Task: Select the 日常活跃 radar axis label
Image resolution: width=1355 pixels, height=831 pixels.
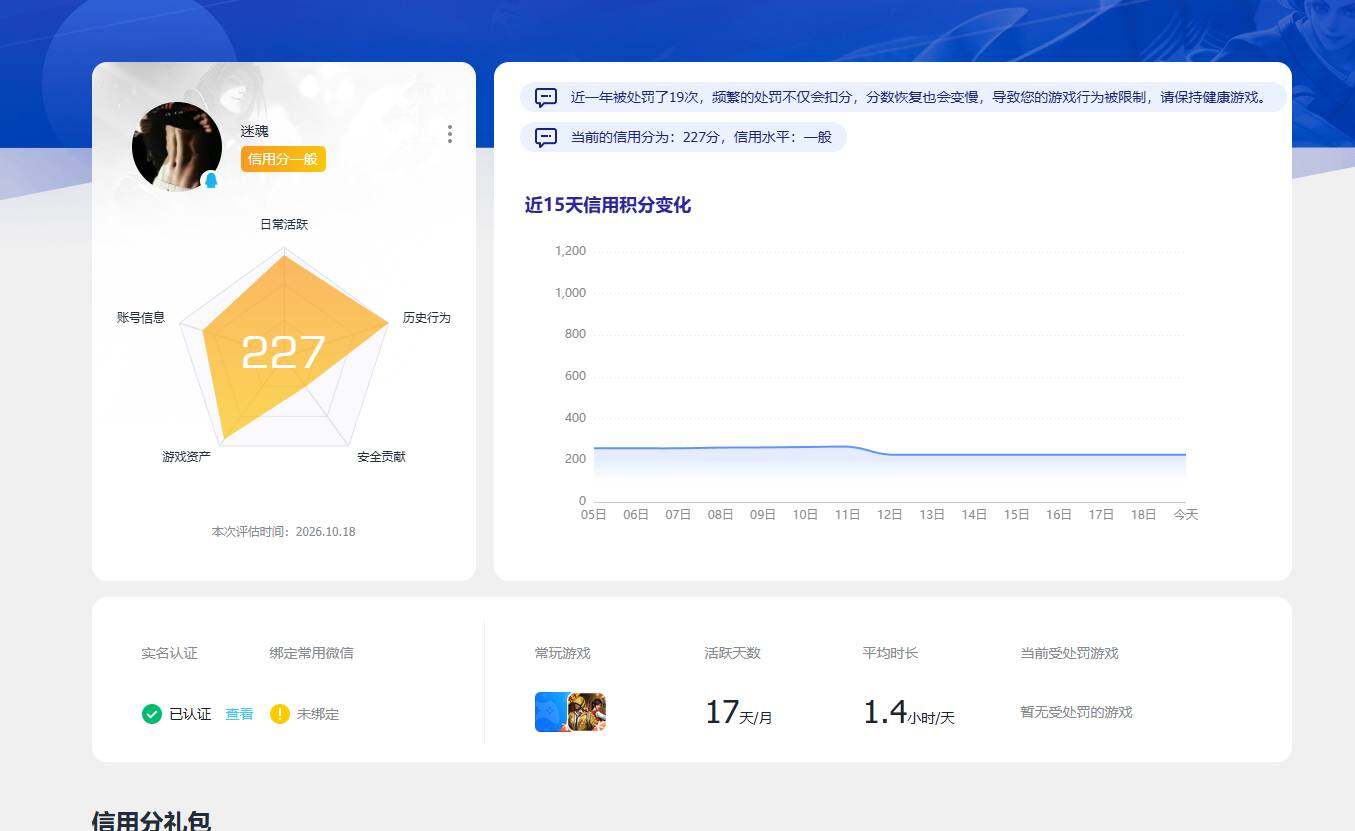Action: (284, 225)
